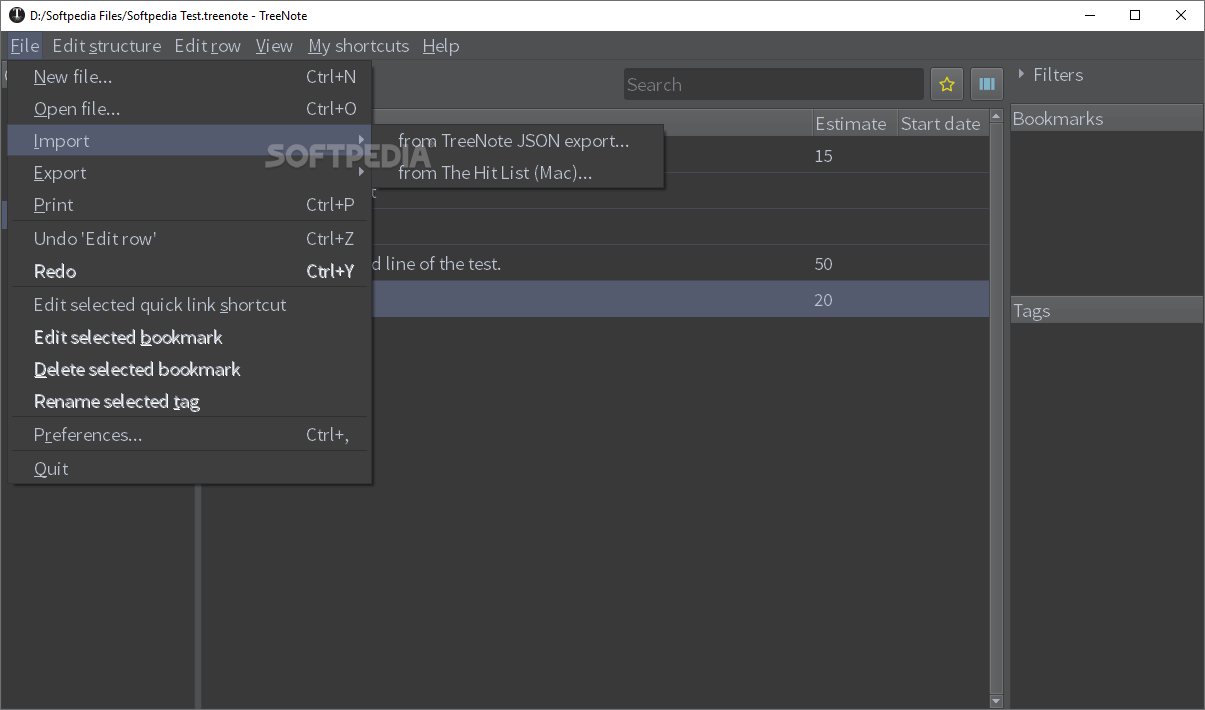This screenshot has height=710, width=1205.
Task: Open the File menu
Action: point(25,46)
